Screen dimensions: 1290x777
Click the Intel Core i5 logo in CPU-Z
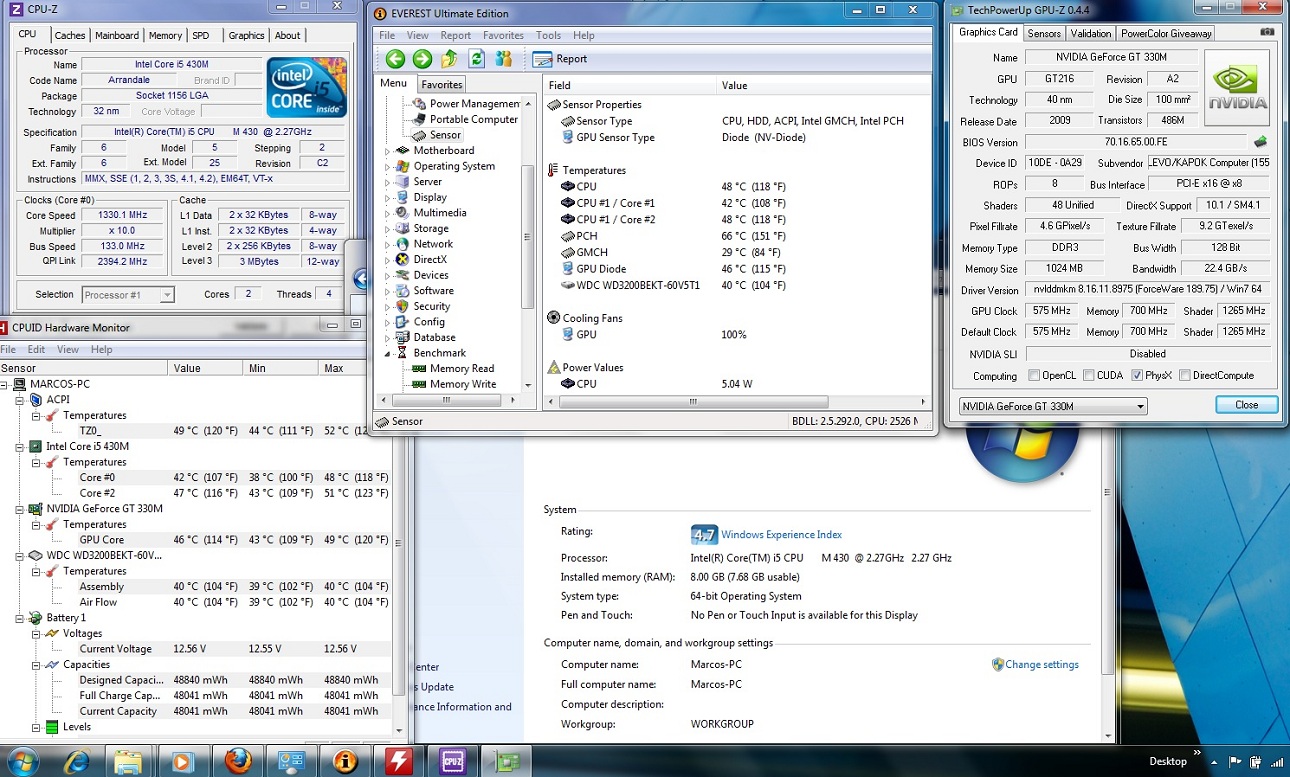305,88
